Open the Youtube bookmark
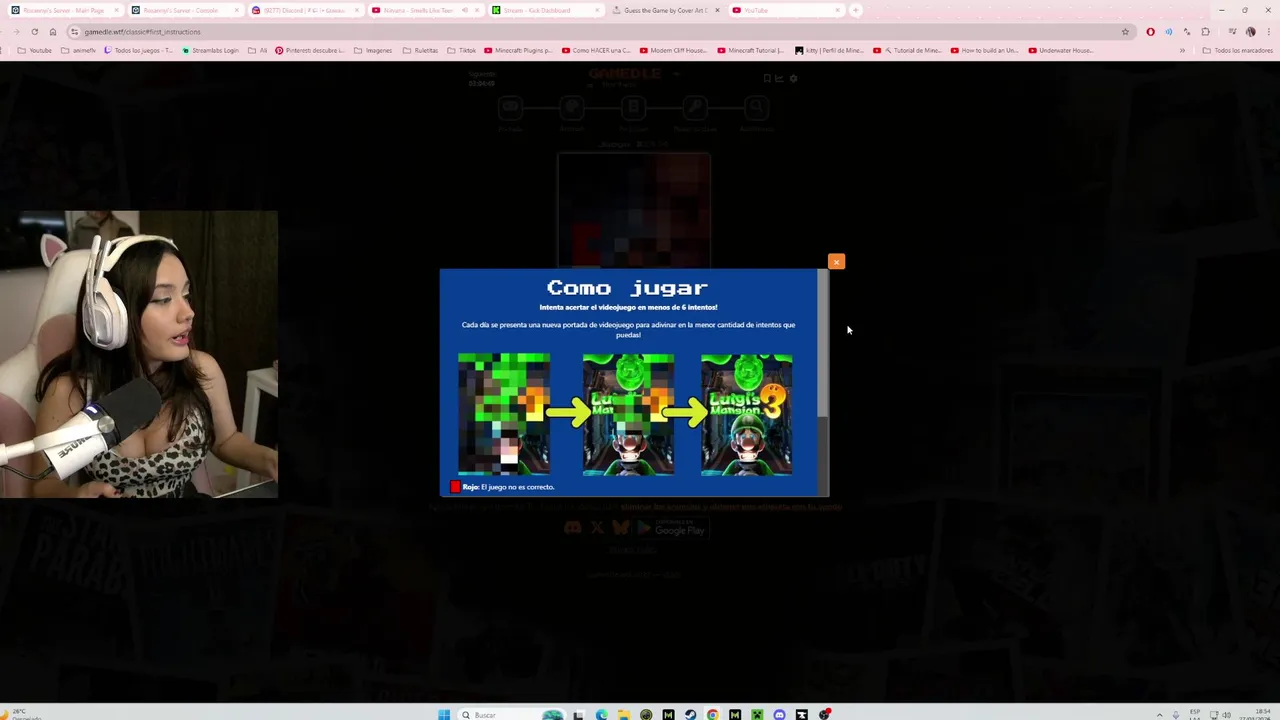This screenshot has height=720, width=1280. (34, 50)
